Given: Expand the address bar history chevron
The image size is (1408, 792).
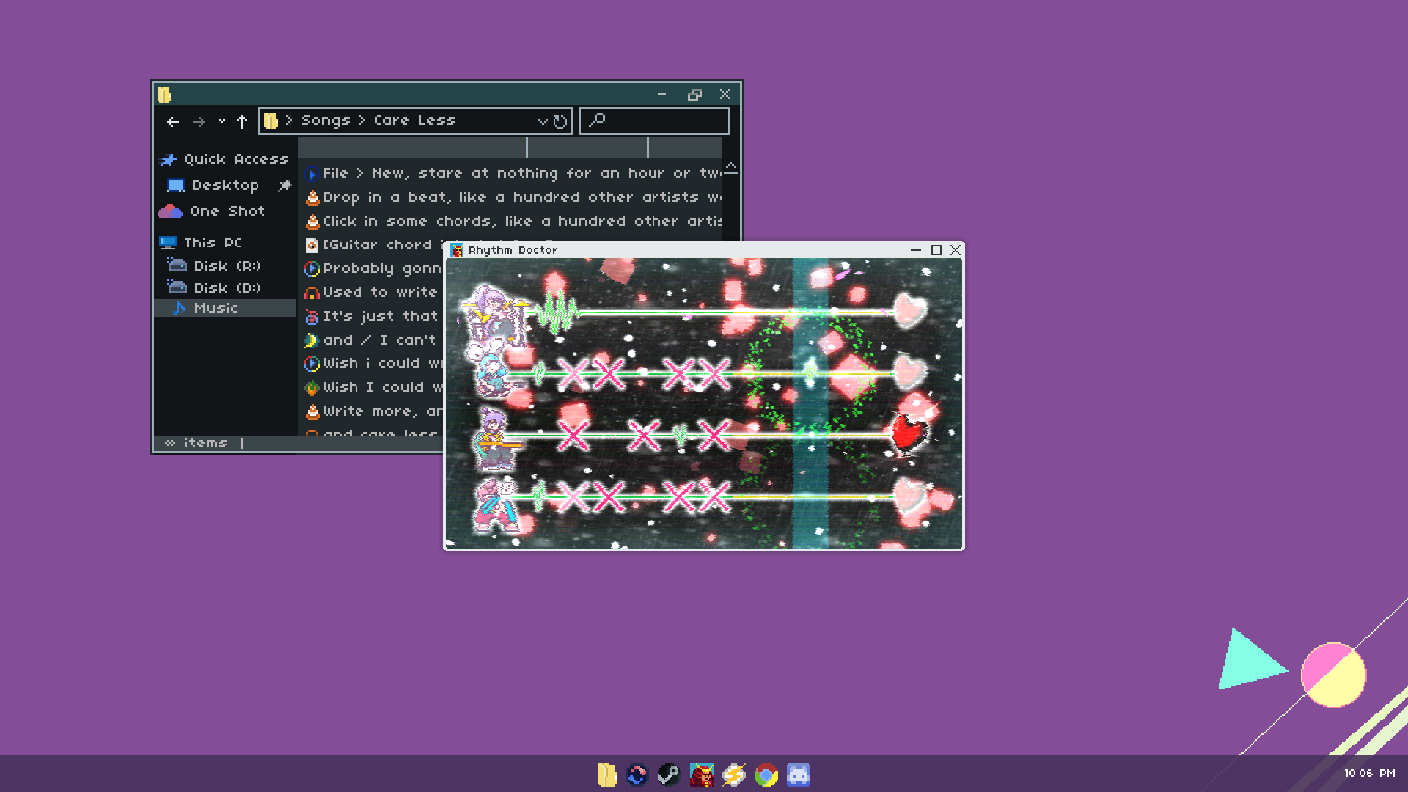Looking at the screenshot, I should click(x=543, y=121).
